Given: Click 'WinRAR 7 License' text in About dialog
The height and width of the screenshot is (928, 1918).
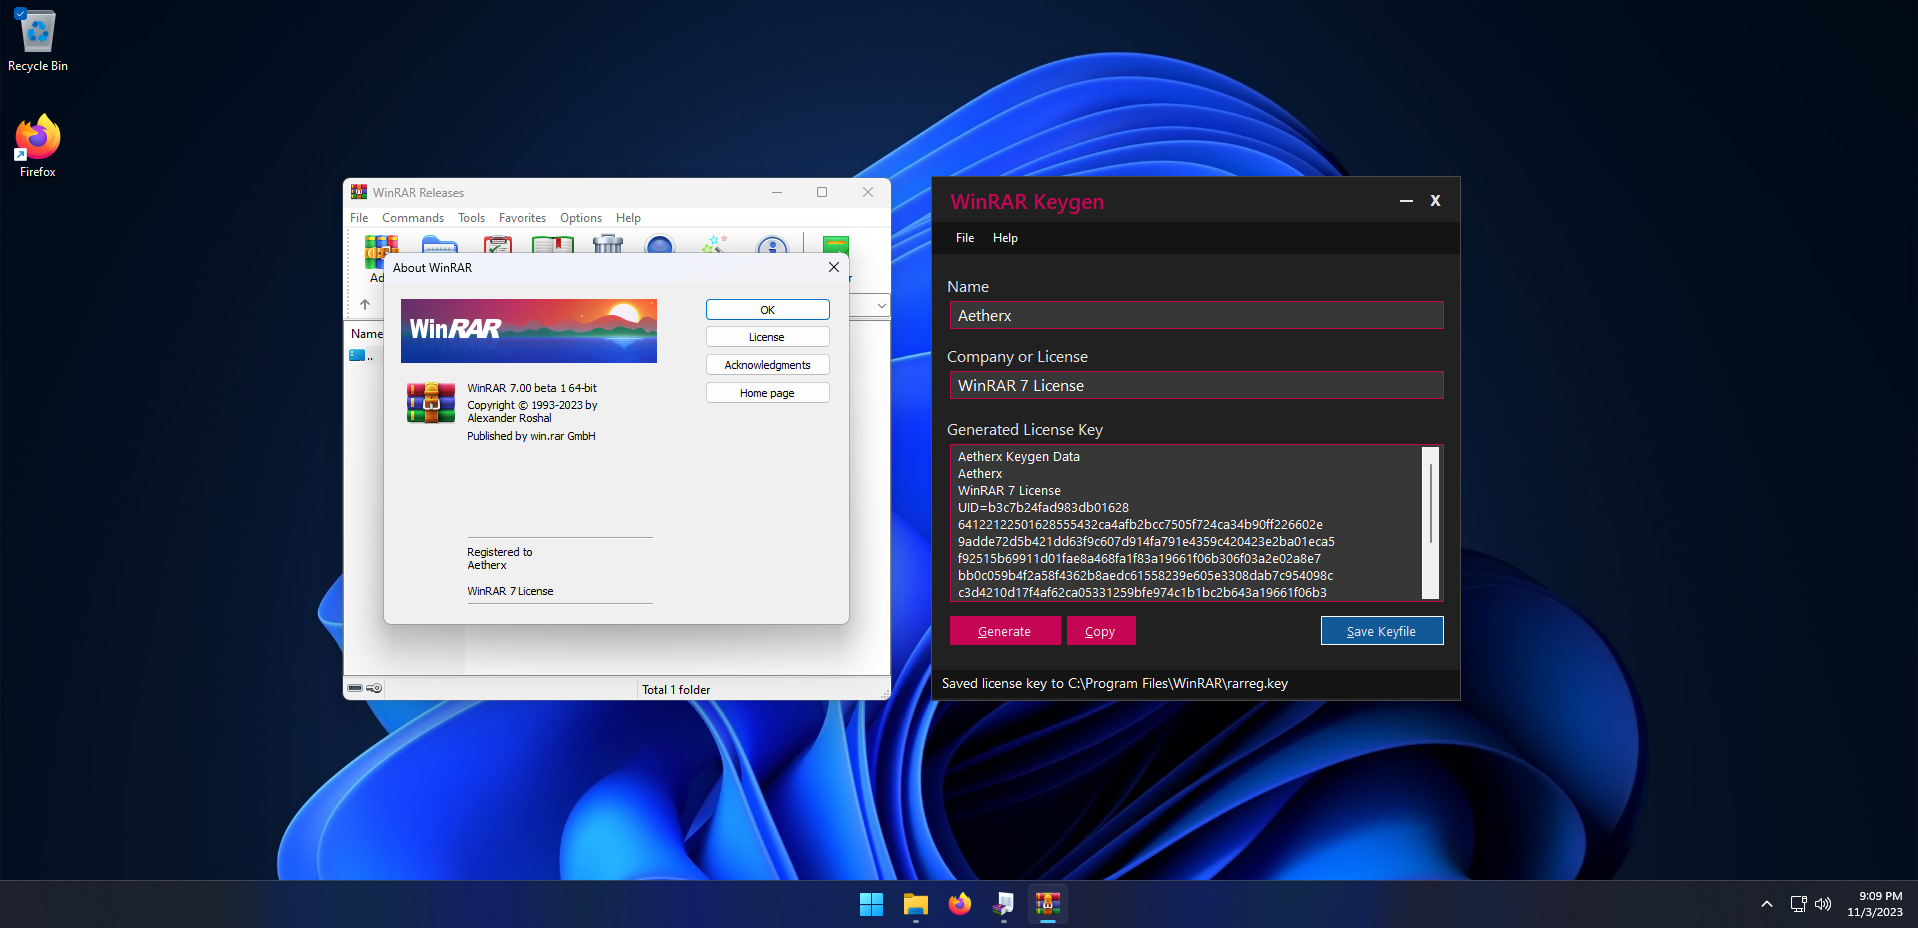Looking at the screenshot, I should pyautogui.click(x=510, y=591).
